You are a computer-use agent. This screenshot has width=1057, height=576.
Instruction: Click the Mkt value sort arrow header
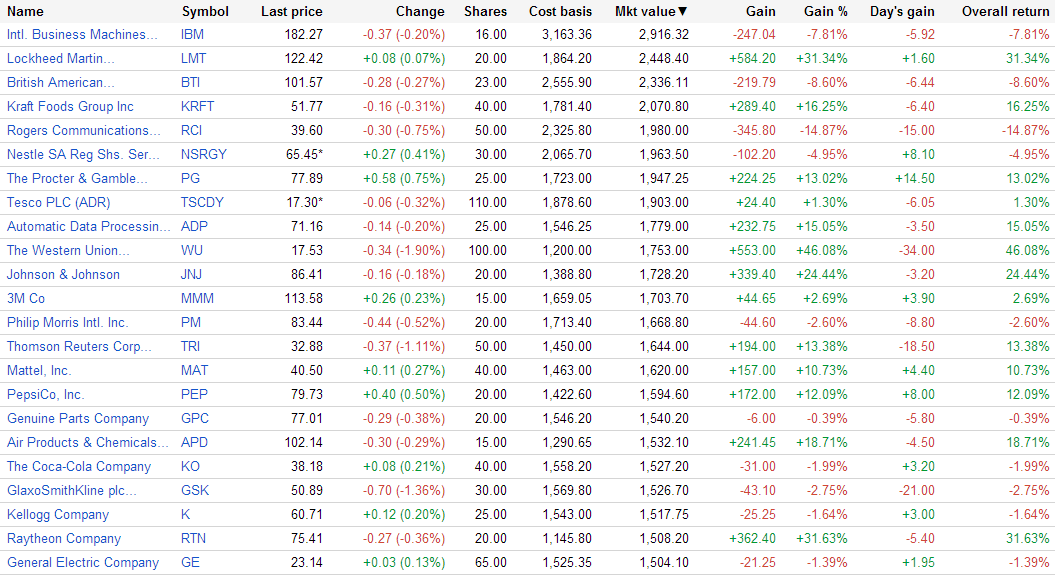coord(651,11)
